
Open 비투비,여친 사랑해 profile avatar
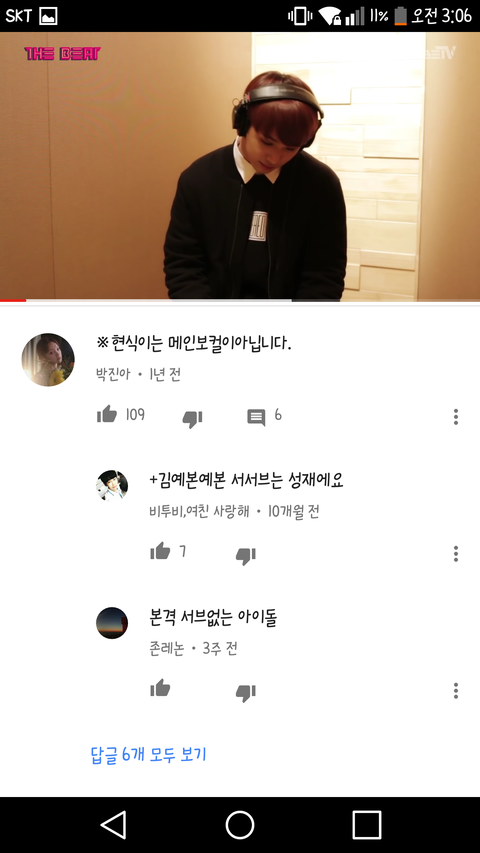click(112, 486)
